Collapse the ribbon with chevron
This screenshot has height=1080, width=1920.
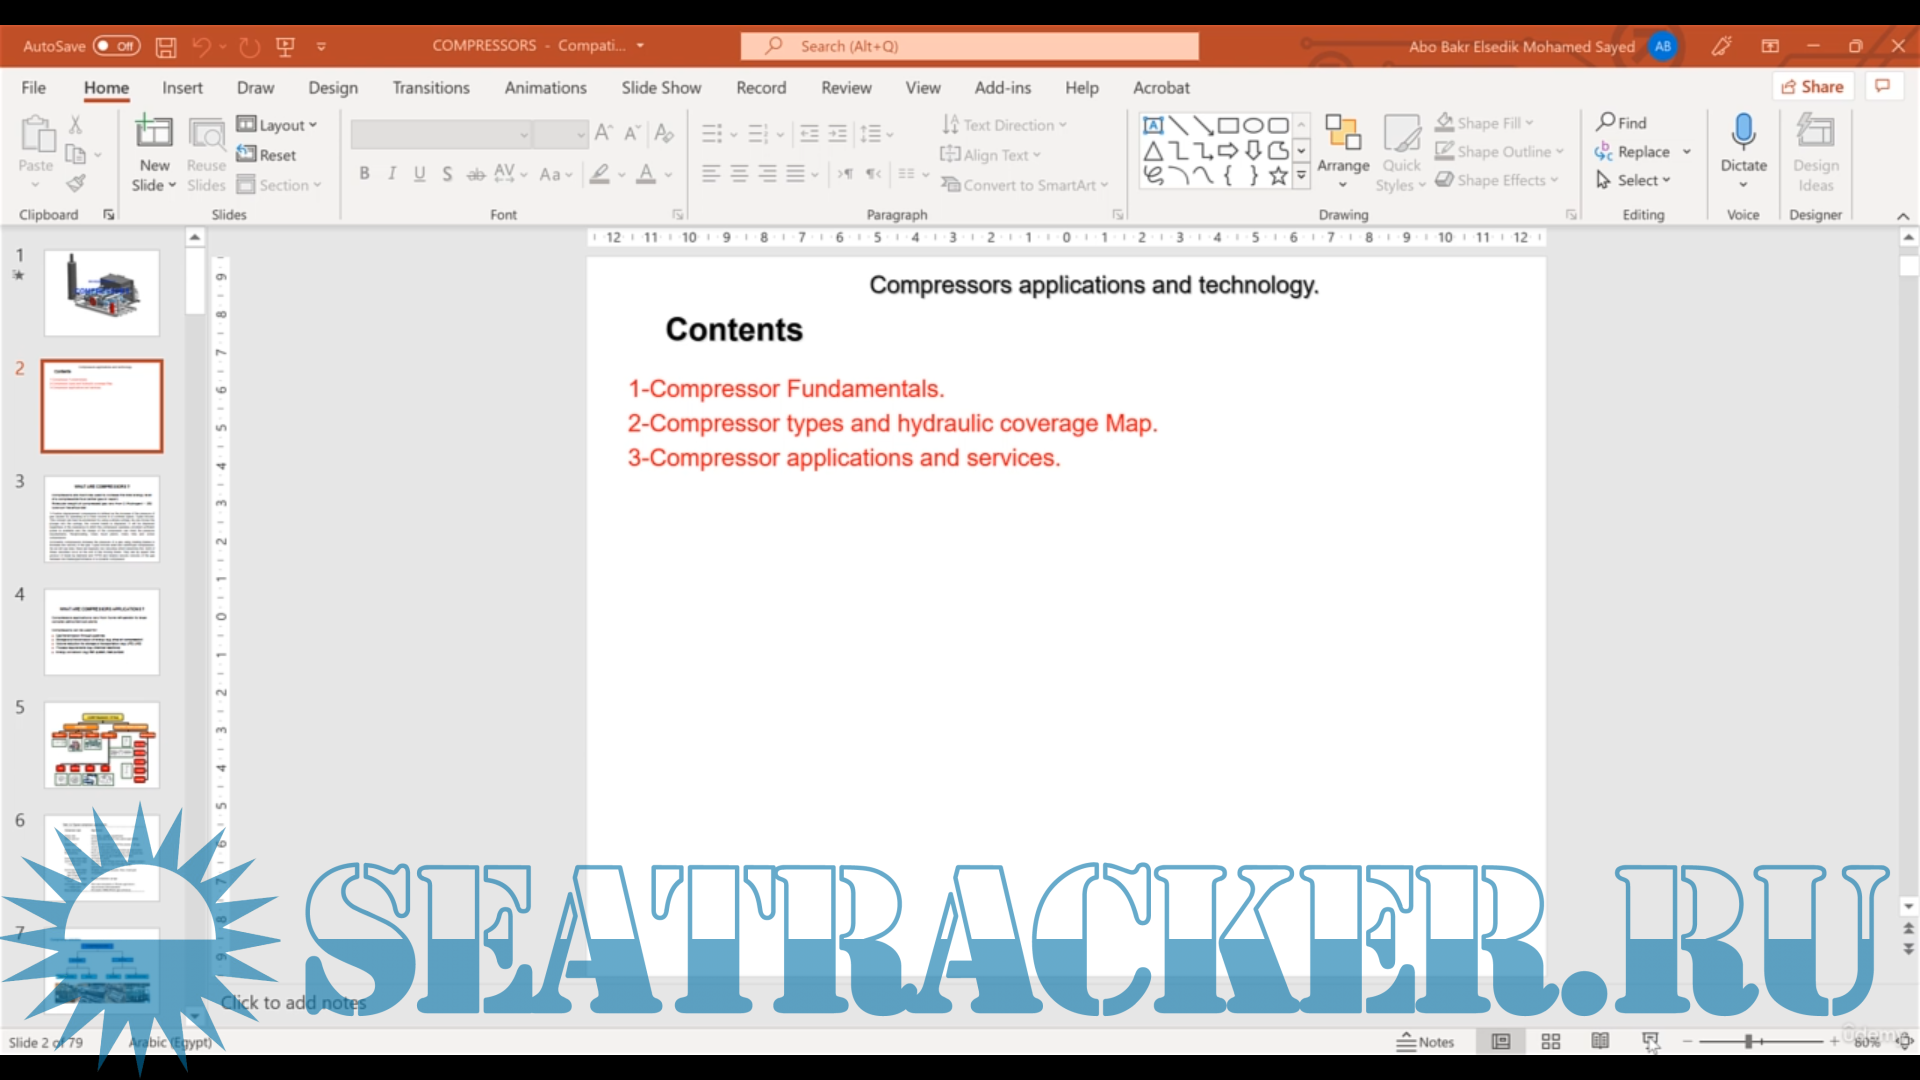pyautogui.click(x=1902, y=216)
